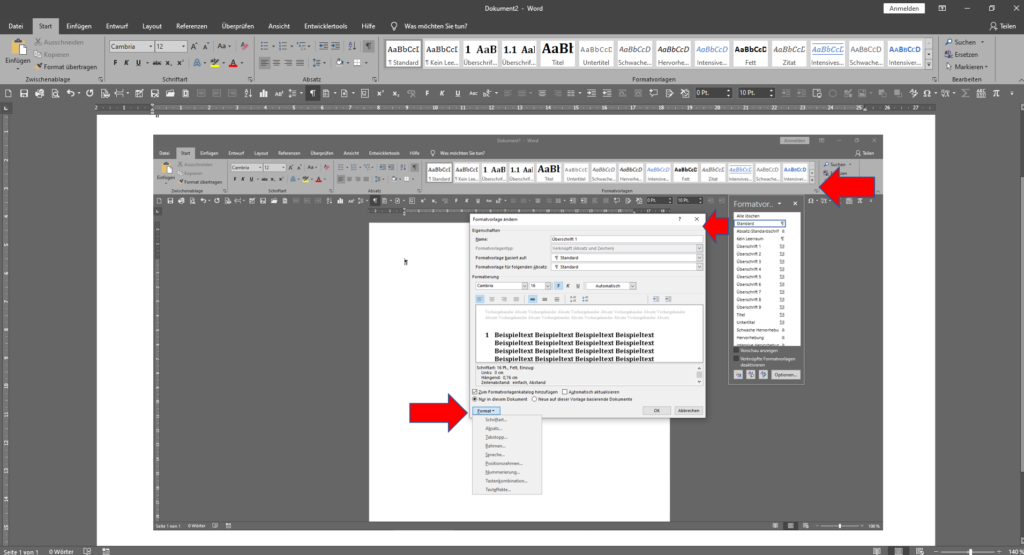This screenshot has height=555, width=1024.
Task: Align text right in the main ribbon
Action: coord(288,63)
